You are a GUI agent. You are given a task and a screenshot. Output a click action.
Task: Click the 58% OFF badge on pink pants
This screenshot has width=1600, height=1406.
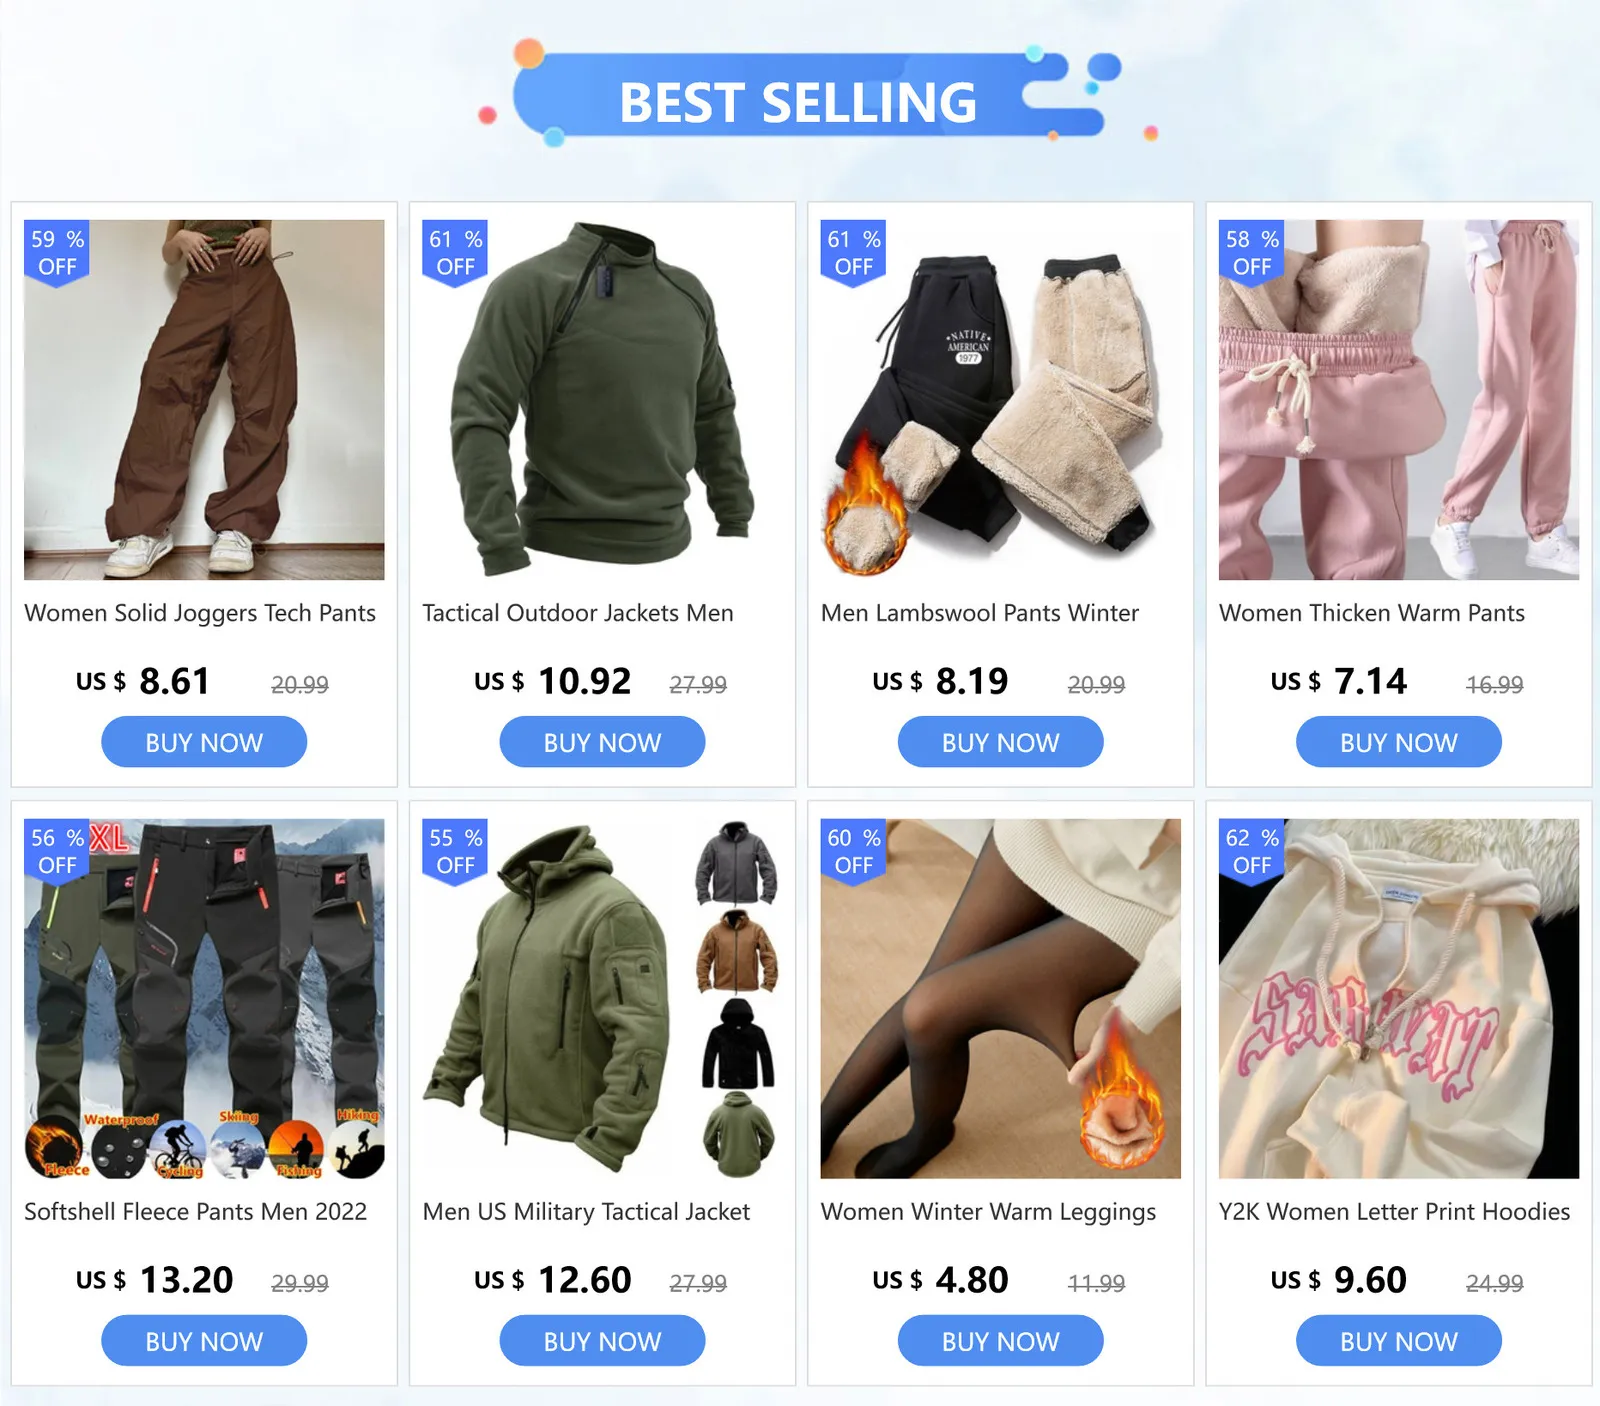click(x=1252, y=253)
